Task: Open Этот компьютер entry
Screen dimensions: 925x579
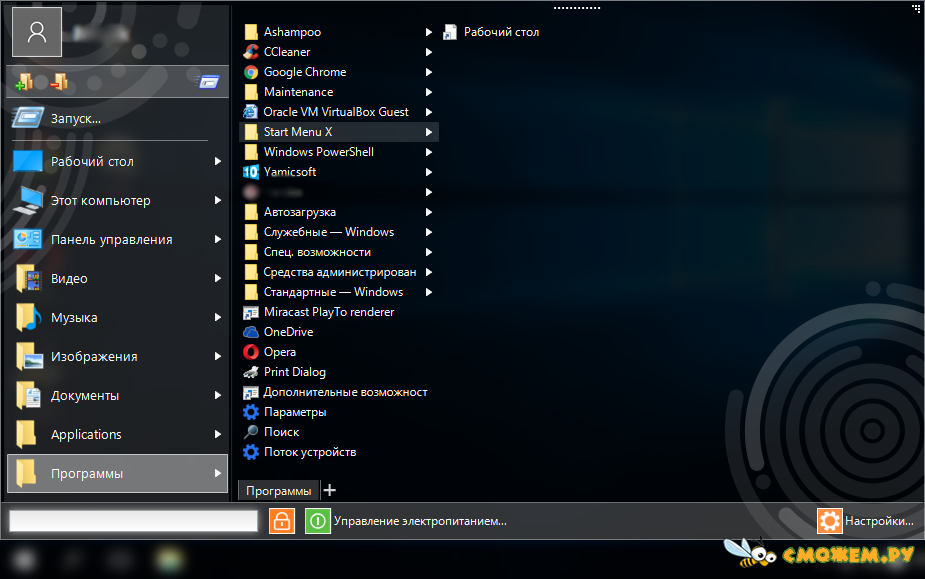Action: pyautogui.click(x=117, y=200)
